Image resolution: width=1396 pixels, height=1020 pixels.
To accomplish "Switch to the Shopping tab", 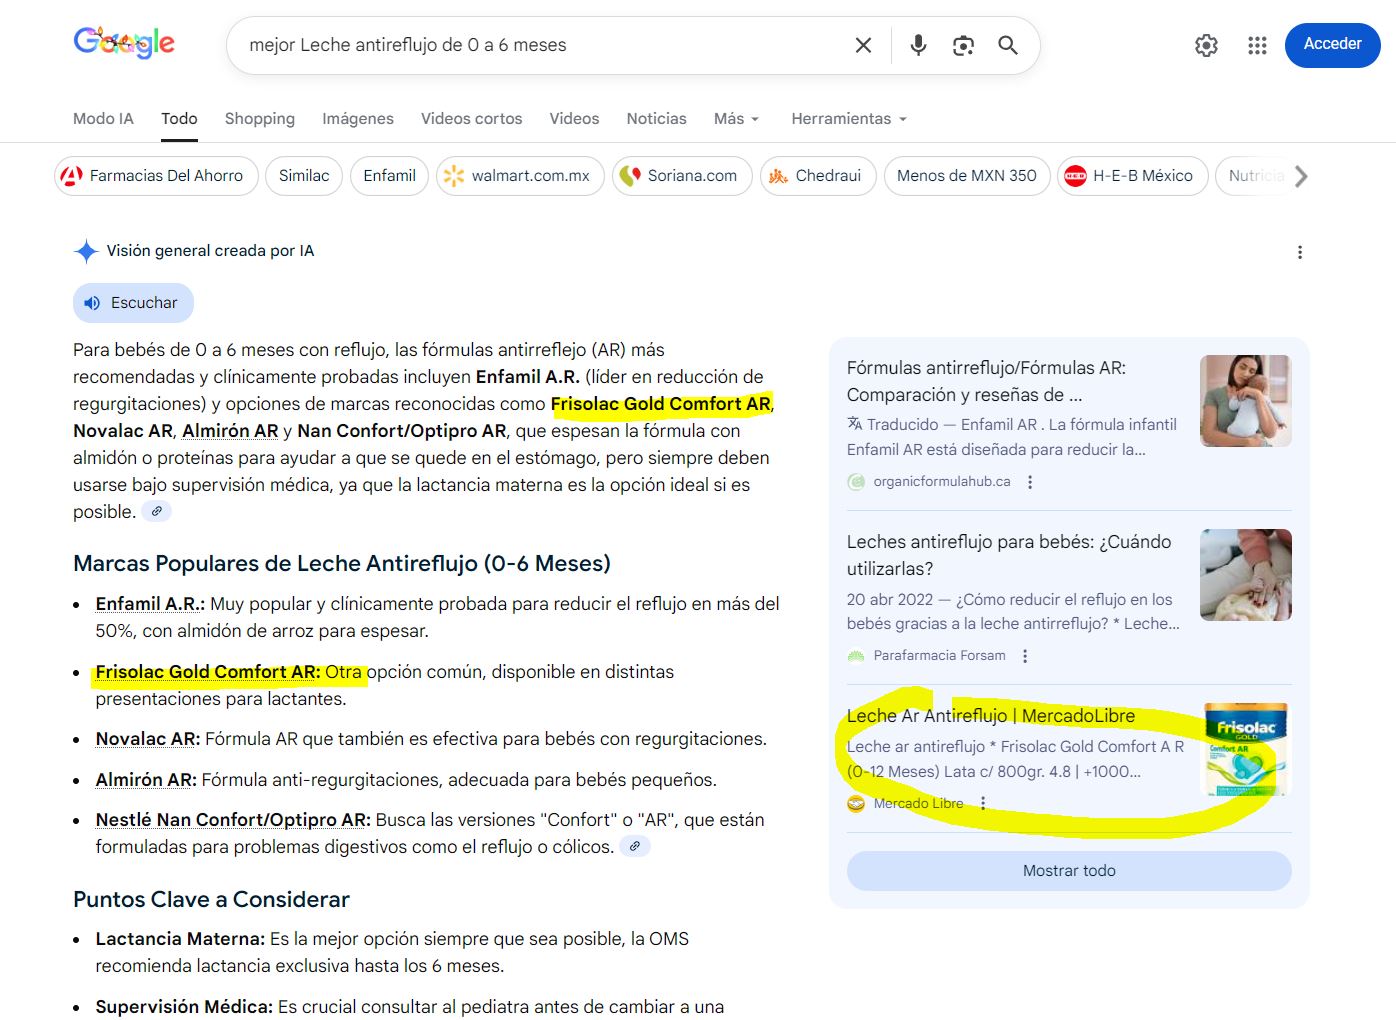I will point(259,119).
